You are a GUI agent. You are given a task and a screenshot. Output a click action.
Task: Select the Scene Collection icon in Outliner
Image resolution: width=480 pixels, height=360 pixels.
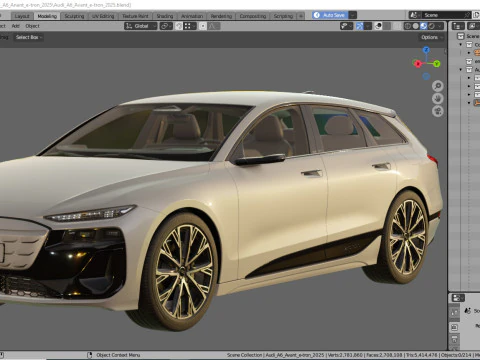coord(461,36)
